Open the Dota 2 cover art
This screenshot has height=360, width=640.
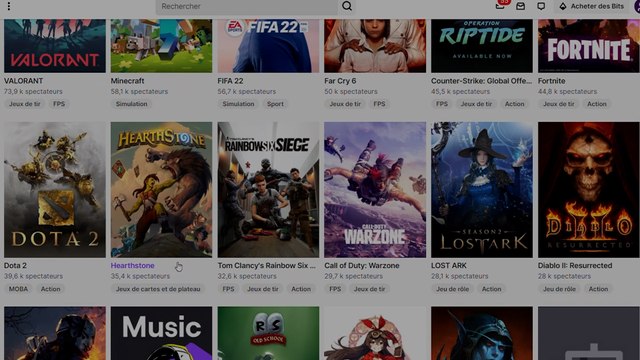(x=55, y=189)
